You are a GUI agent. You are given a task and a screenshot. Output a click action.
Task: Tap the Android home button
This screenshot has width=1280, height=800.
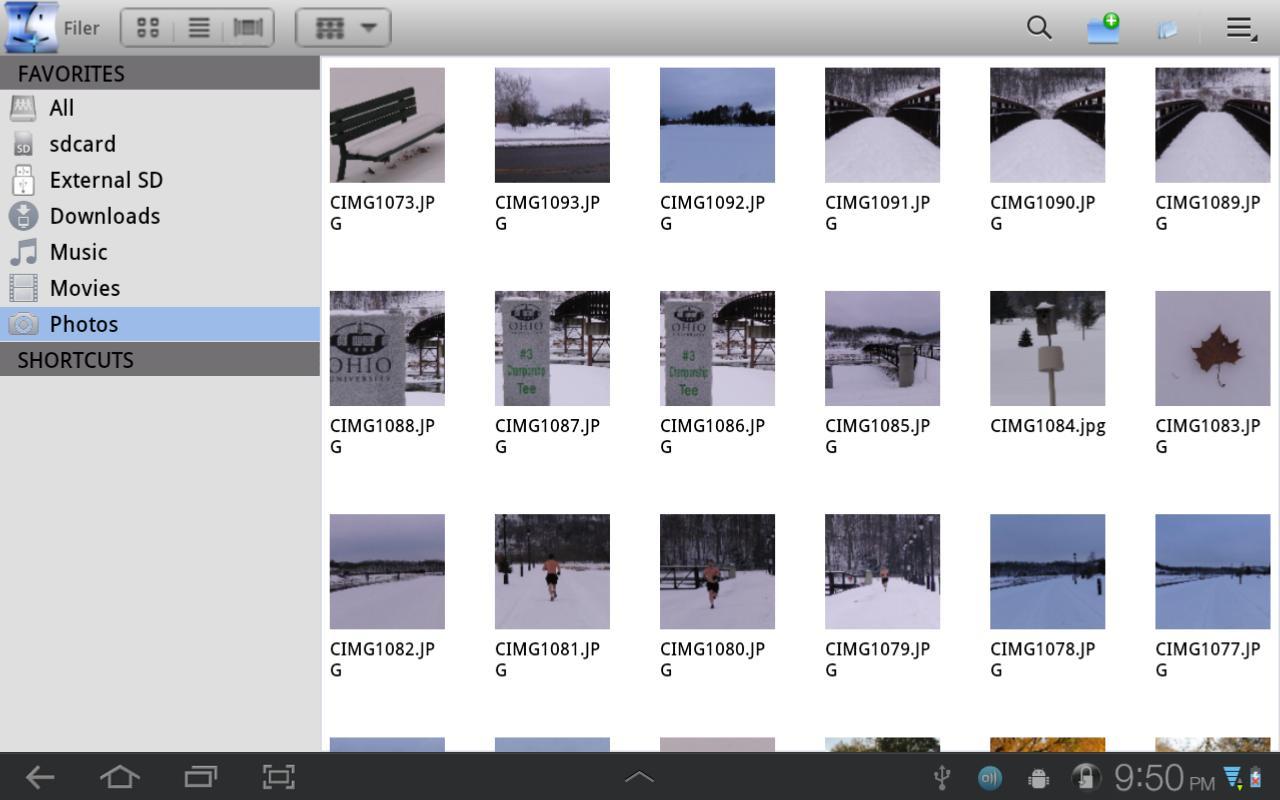click(119, 777)
